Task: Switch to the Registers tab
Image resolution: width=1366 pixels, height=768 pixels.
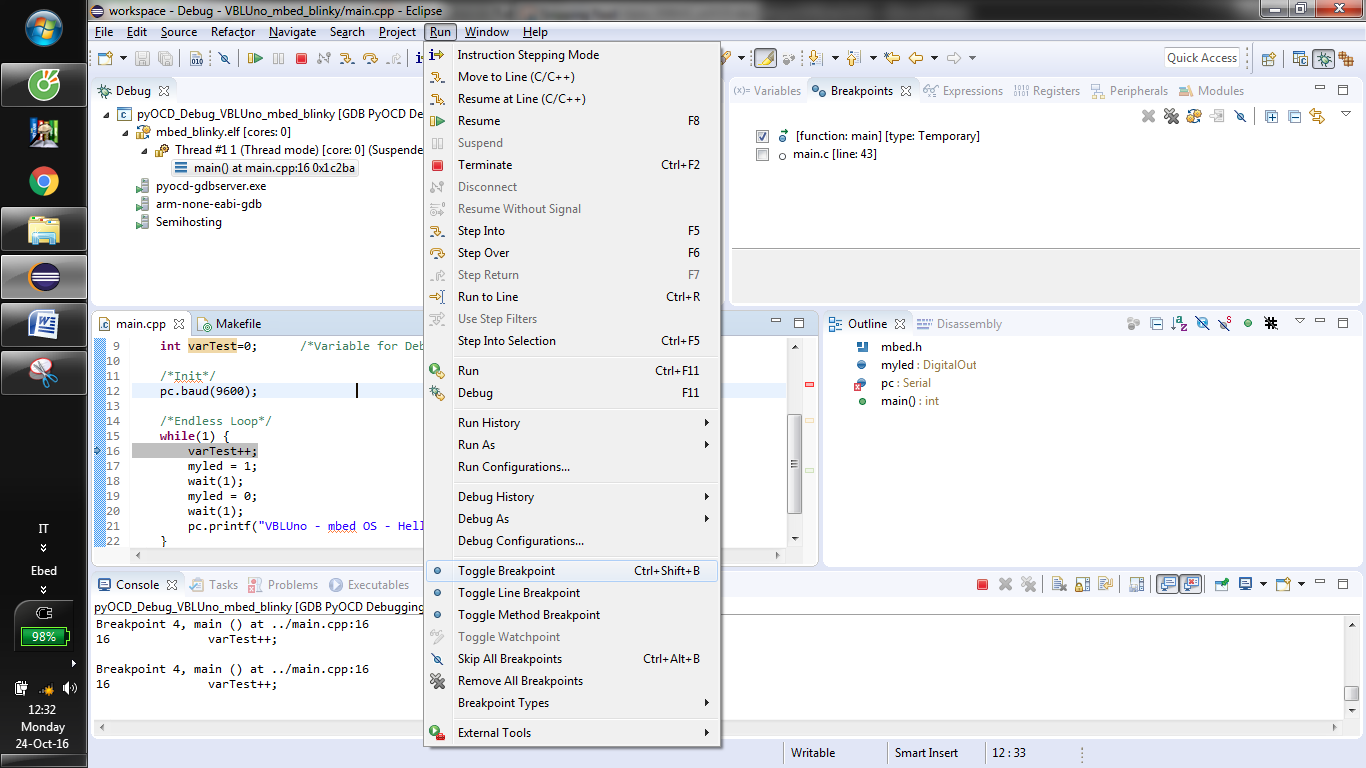Action: 1046,91
